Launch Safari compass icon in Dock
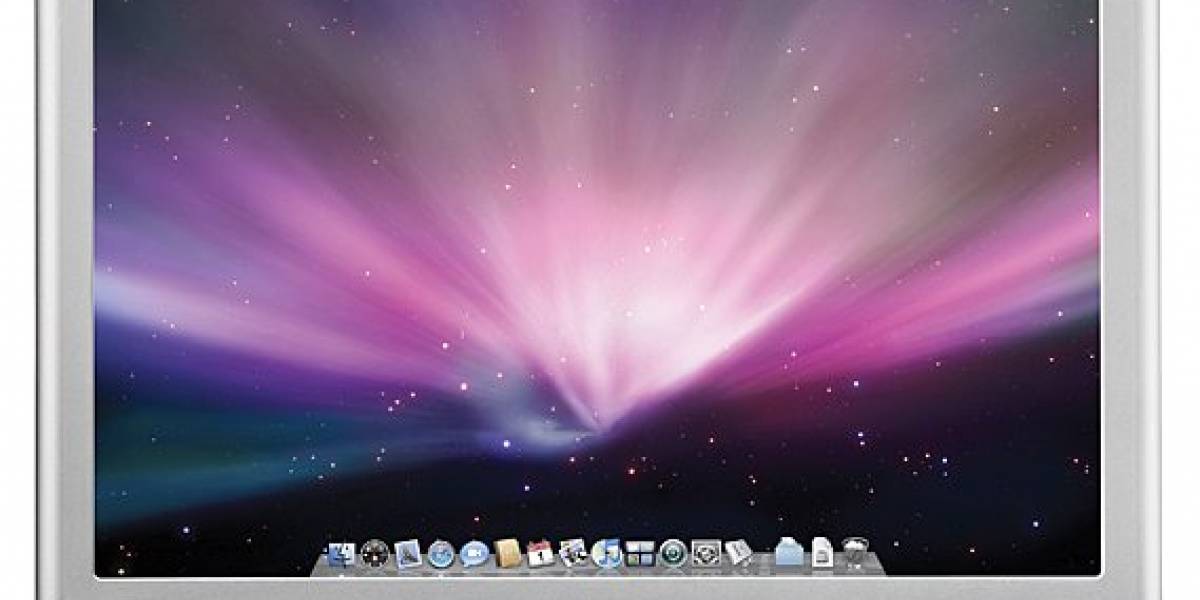The image size is (1200, 600). click(x=441, y=552)
